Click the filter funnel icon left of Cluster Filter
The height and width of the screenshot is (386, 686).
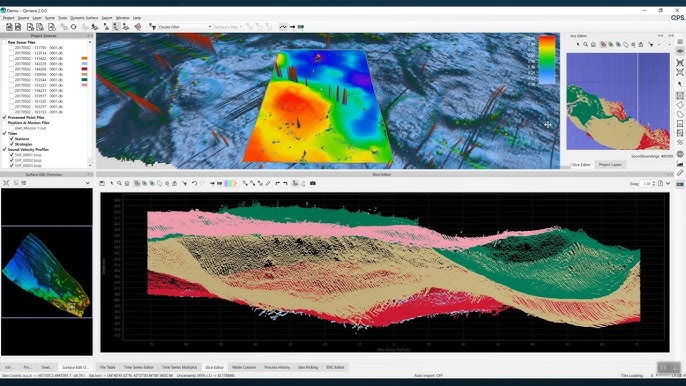(153, 27)
